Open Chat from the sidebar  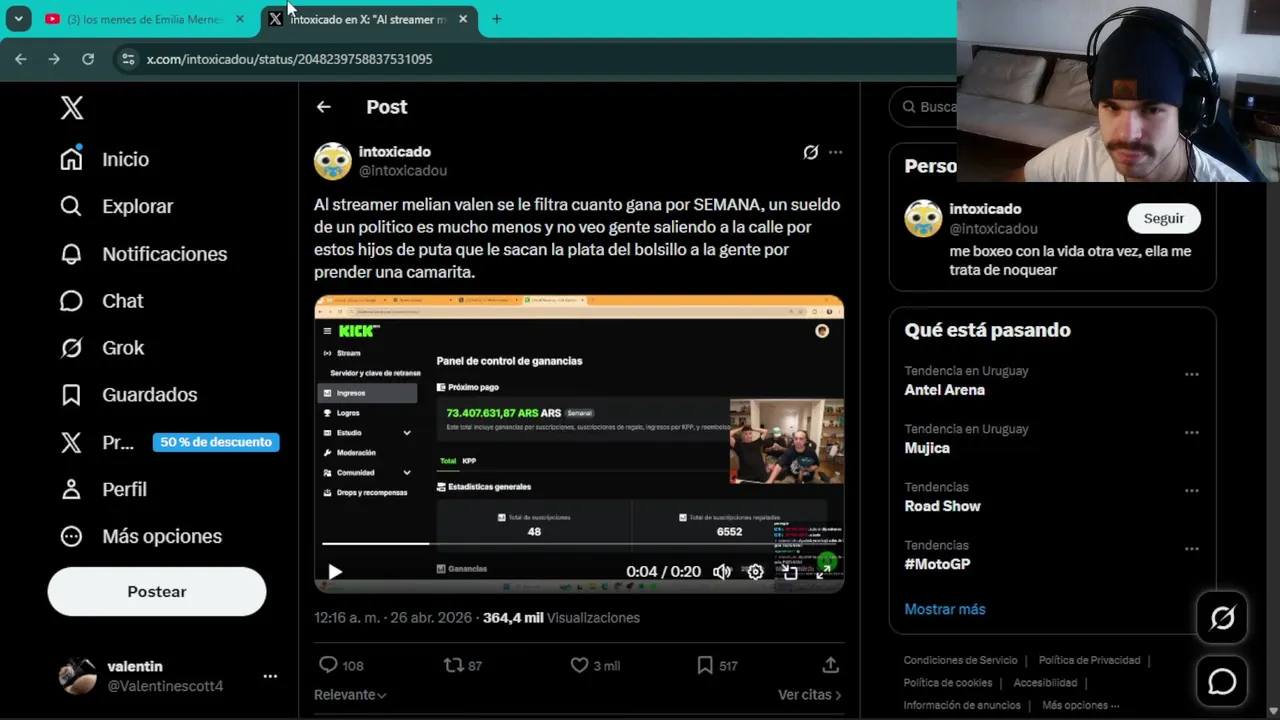click(101, 301)
